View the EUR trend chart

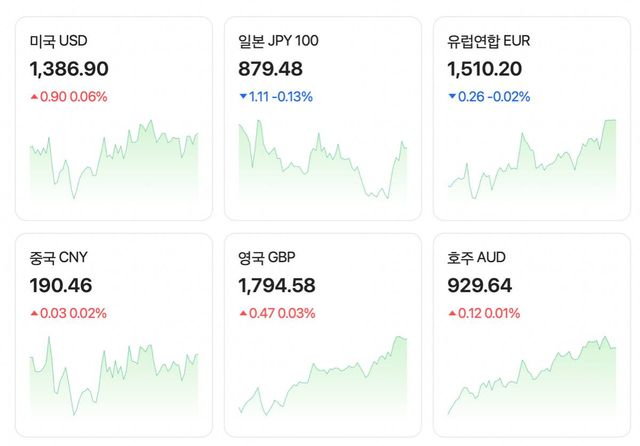point(531,160)
